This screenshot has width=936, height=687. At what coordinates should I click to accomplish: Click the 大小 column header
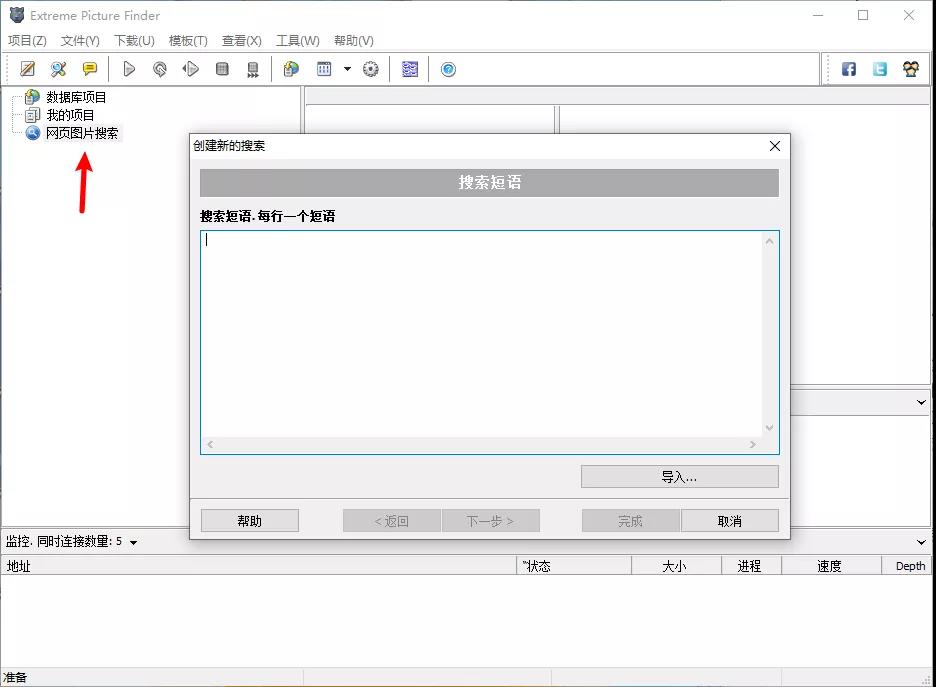[676, 566]
